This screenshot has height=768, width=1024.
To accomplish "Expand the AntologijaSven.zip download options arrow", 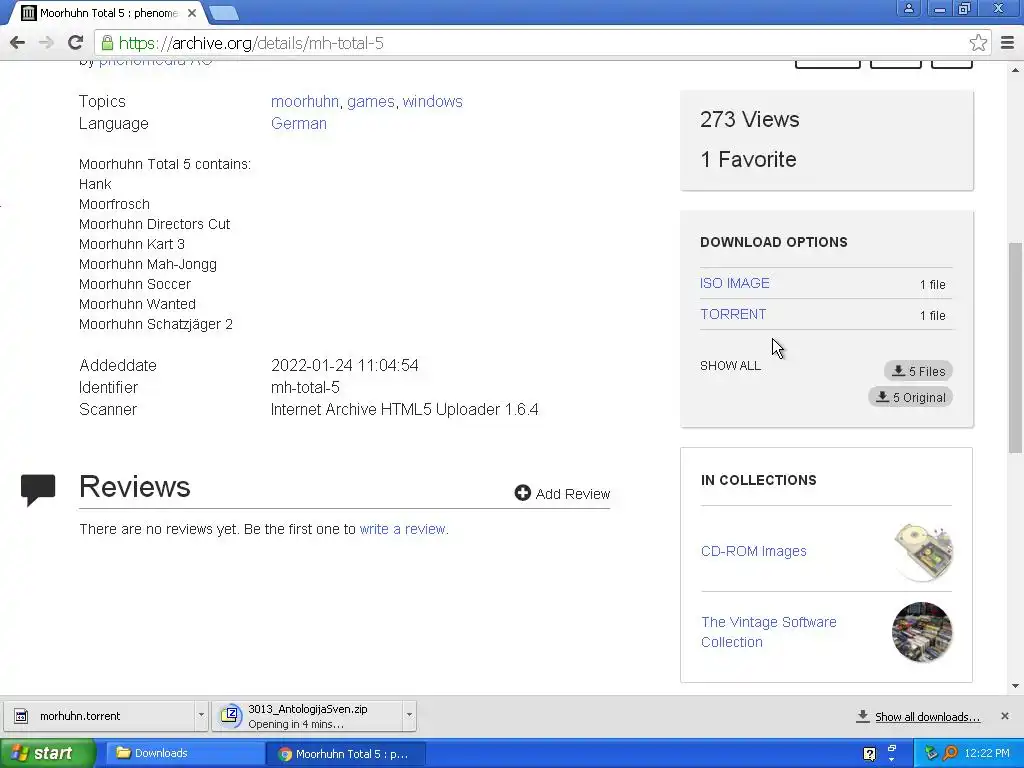I will pyautogui.click(x=409, y=715).
